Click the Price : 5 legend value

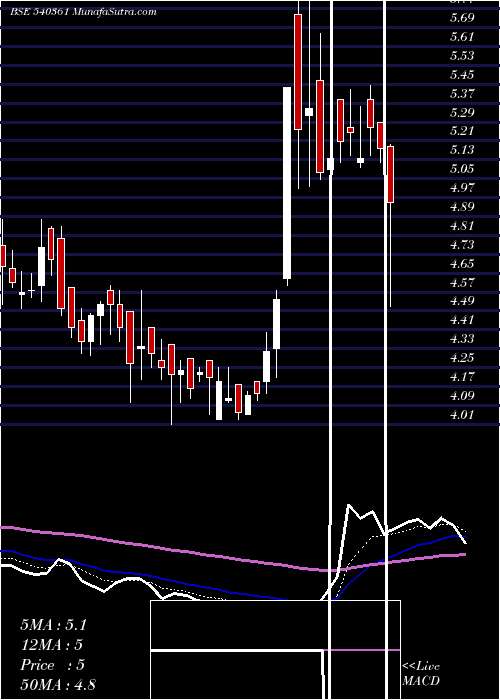tap(52, 665)
